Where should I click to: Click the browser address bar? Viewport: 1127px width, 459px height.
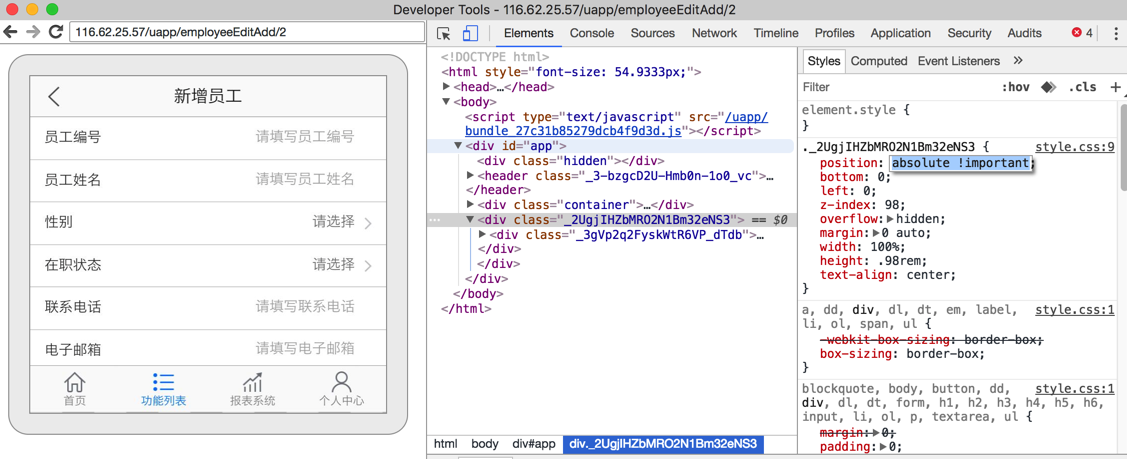coord(246,32)
